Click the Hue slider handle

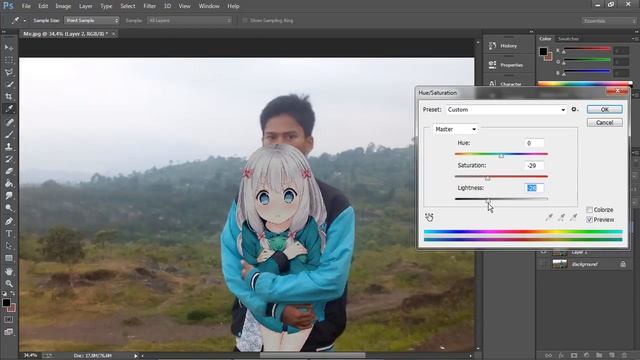pos(501,156)
